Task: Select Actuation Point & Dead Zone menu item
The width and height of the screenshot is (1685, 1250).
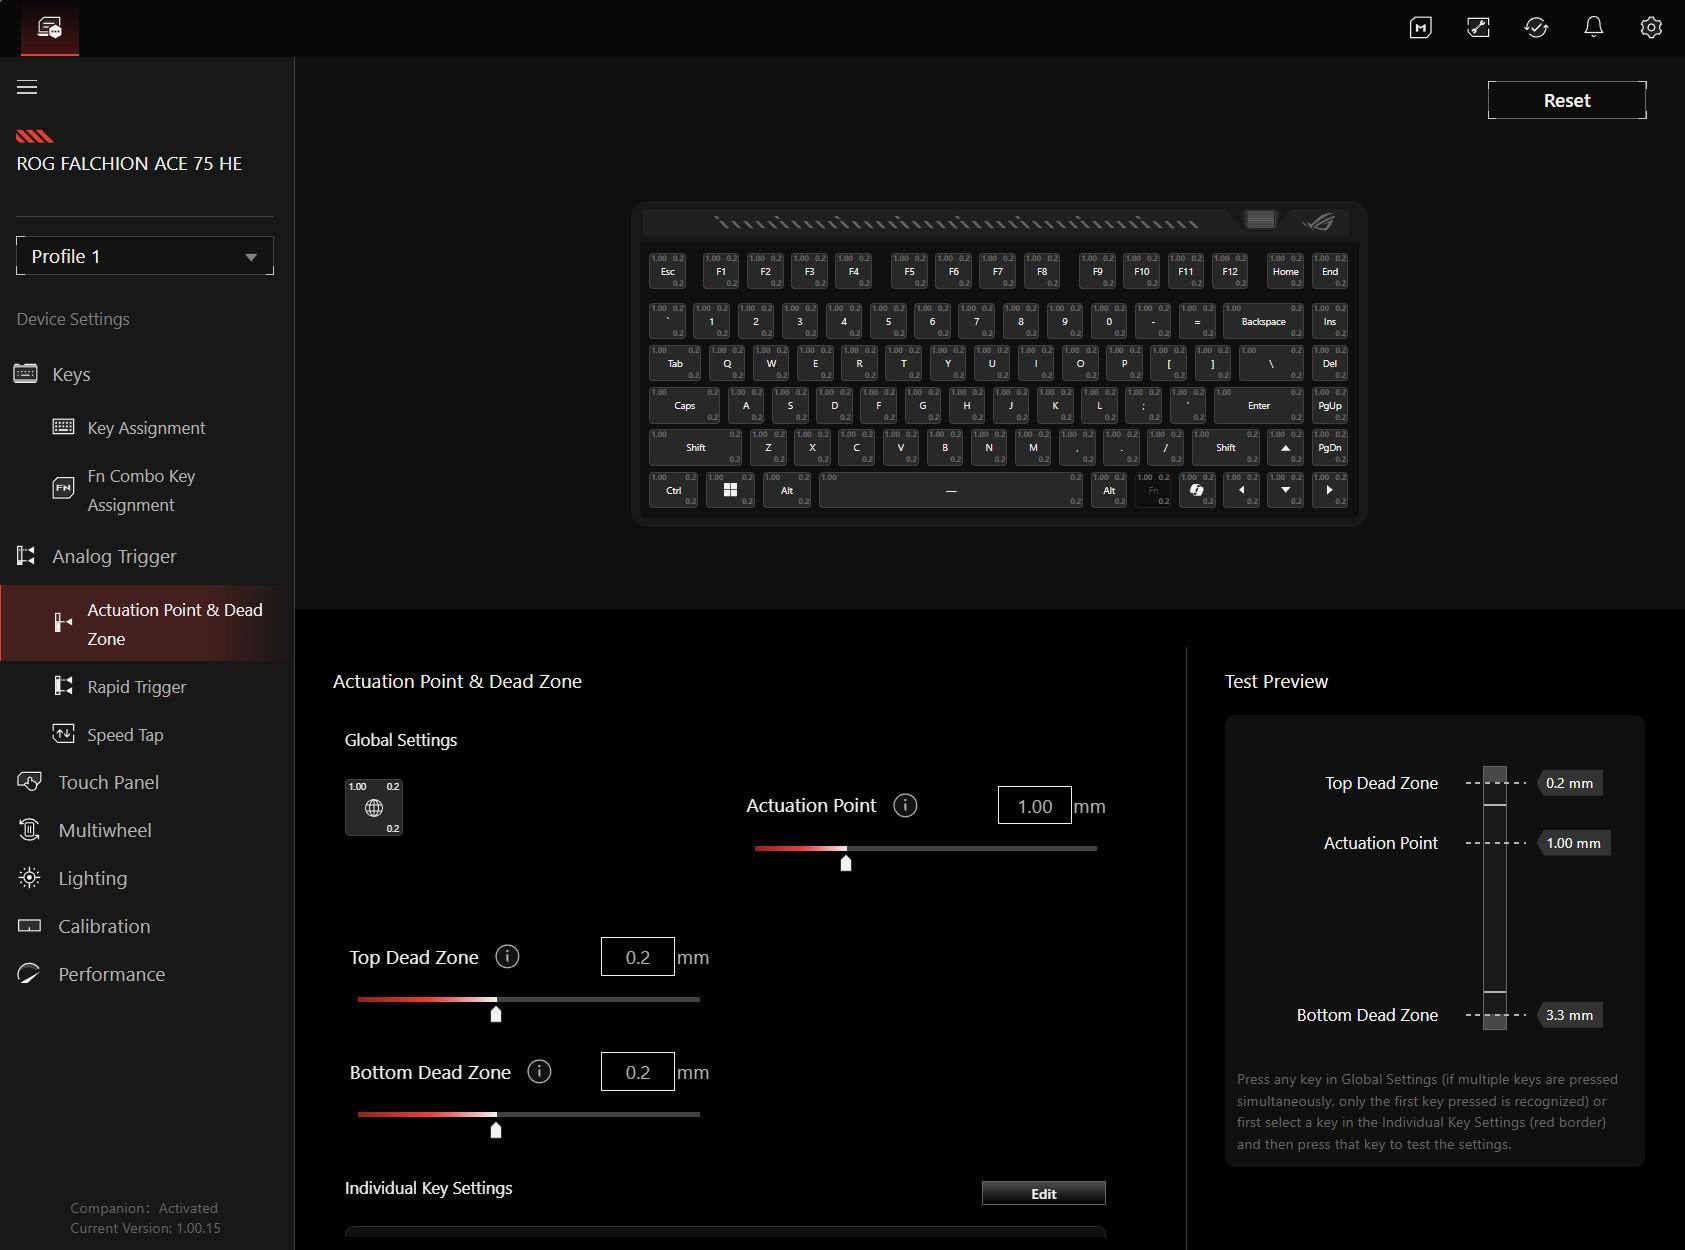Action: tap(147, 624)
